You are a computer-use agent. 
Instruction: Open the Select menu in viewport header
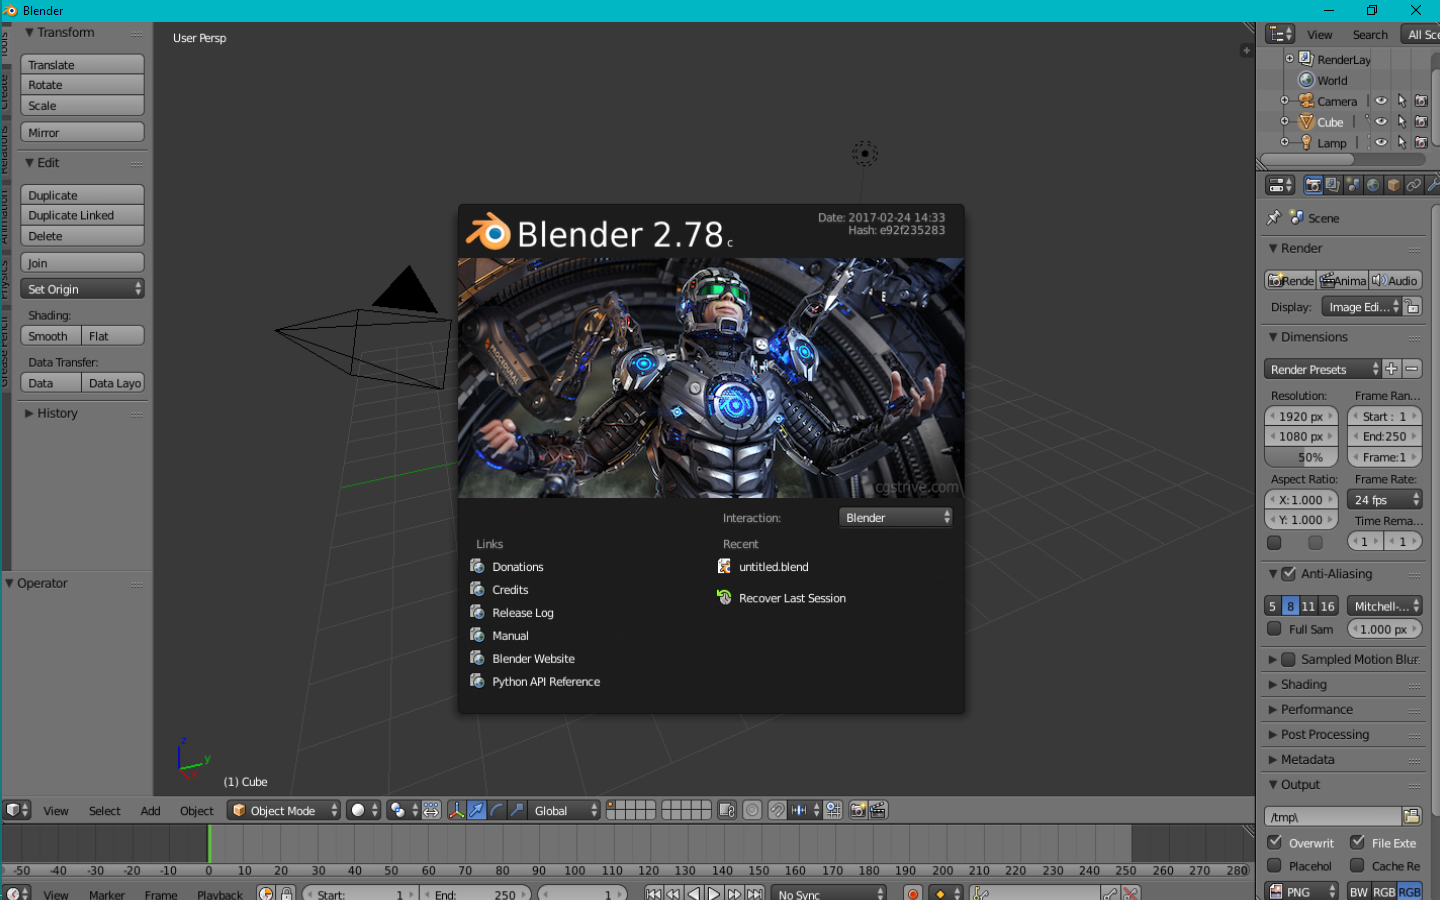tap(104, 811)
